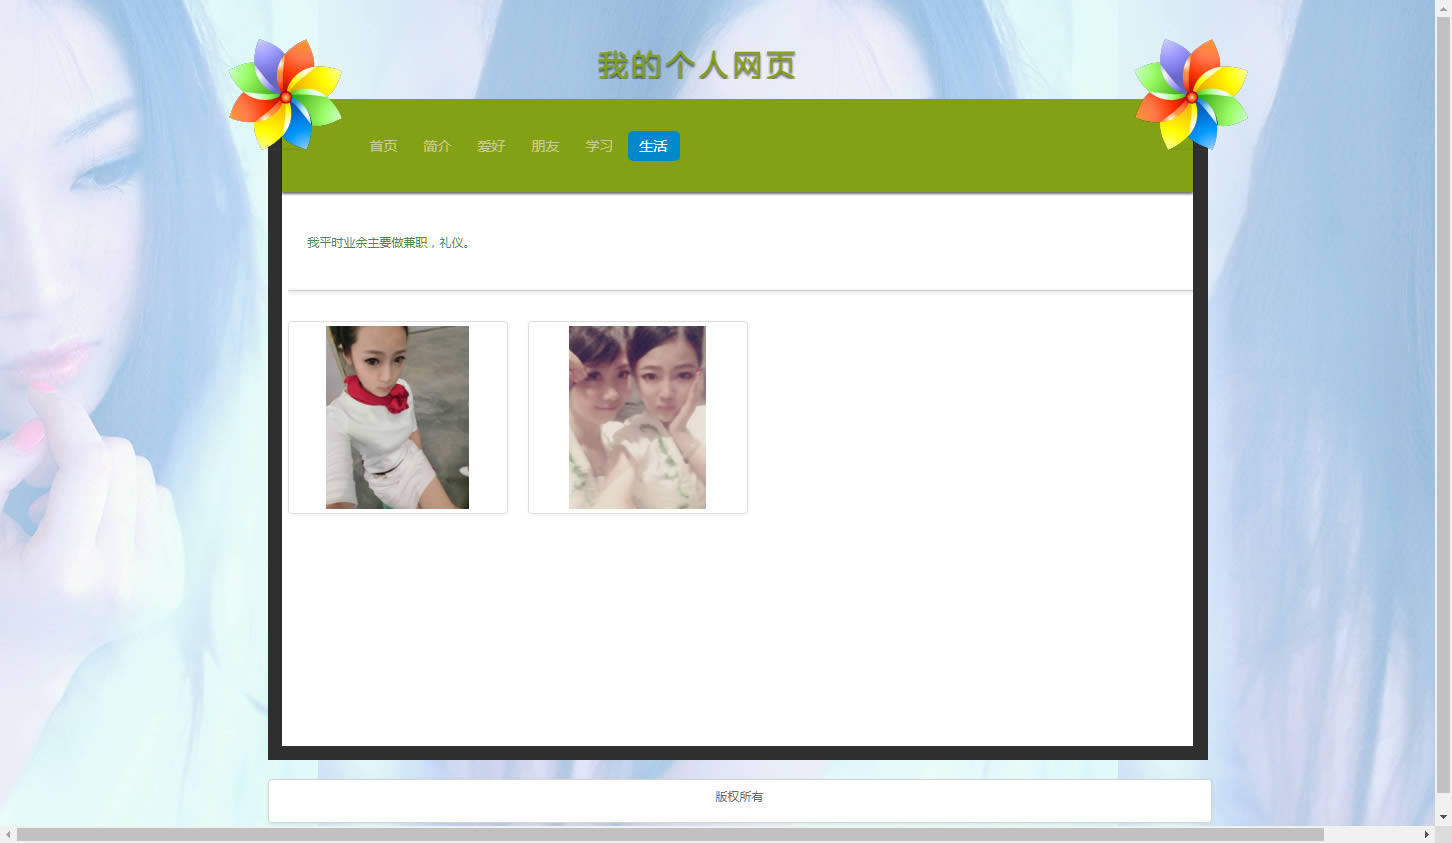Click the active 生活 tab
Screen dimensions: 1452x843
point(653,146)
